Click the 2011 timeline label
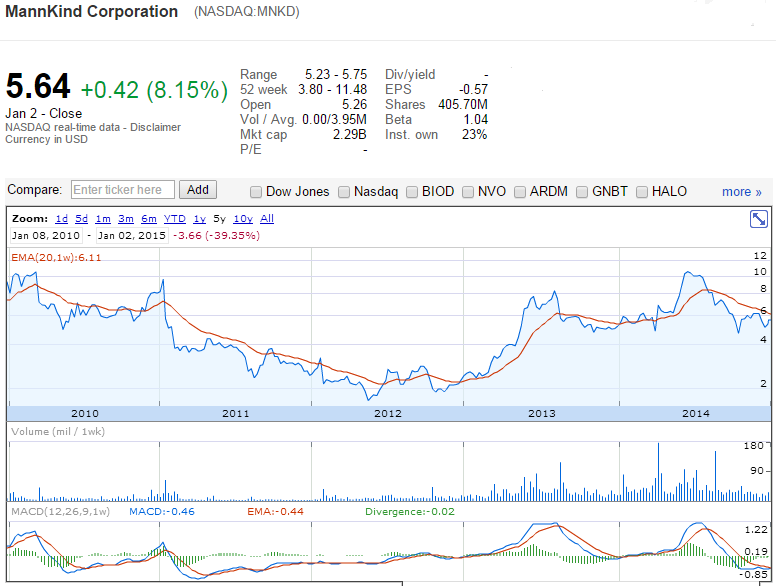This screenshot has height=586, width=776. [x=236, y=414]
